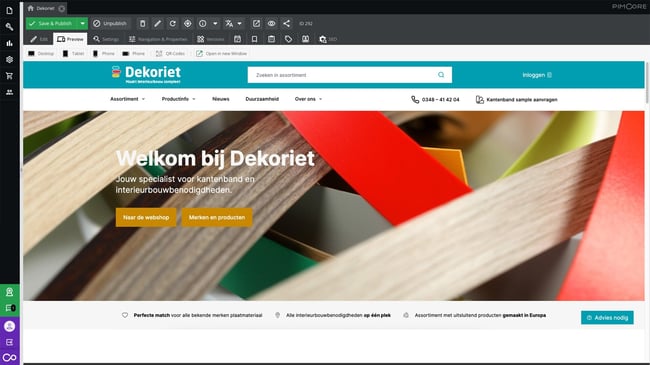The image size is (650, 365).
Task: Click the info circle toolbar icon
Action: tap(202, 24)
